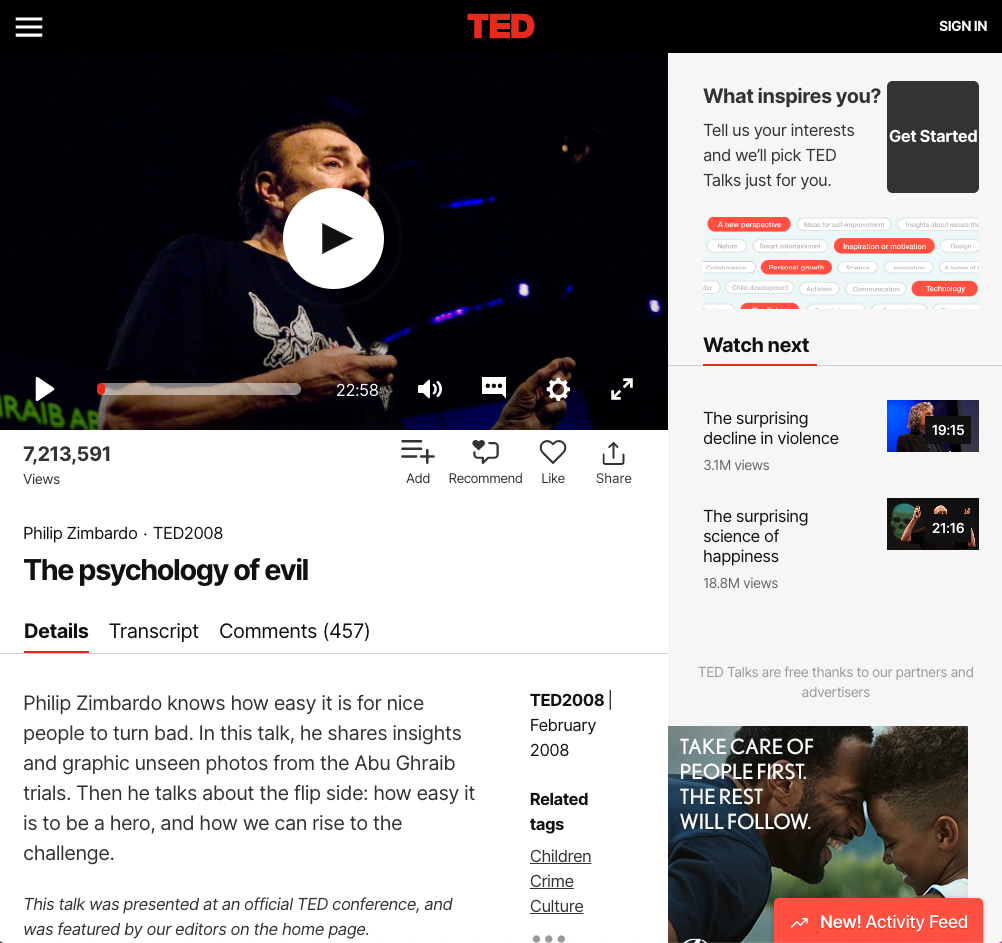Add the talk to a list
Screen dimensions: 1002x943
click(418, 462)
